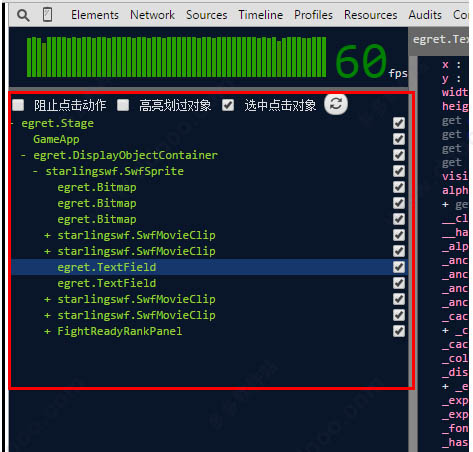Toggle visibility checkbox for egret.Stage row
Screen dimensions: 473x452
click(399, 123)
